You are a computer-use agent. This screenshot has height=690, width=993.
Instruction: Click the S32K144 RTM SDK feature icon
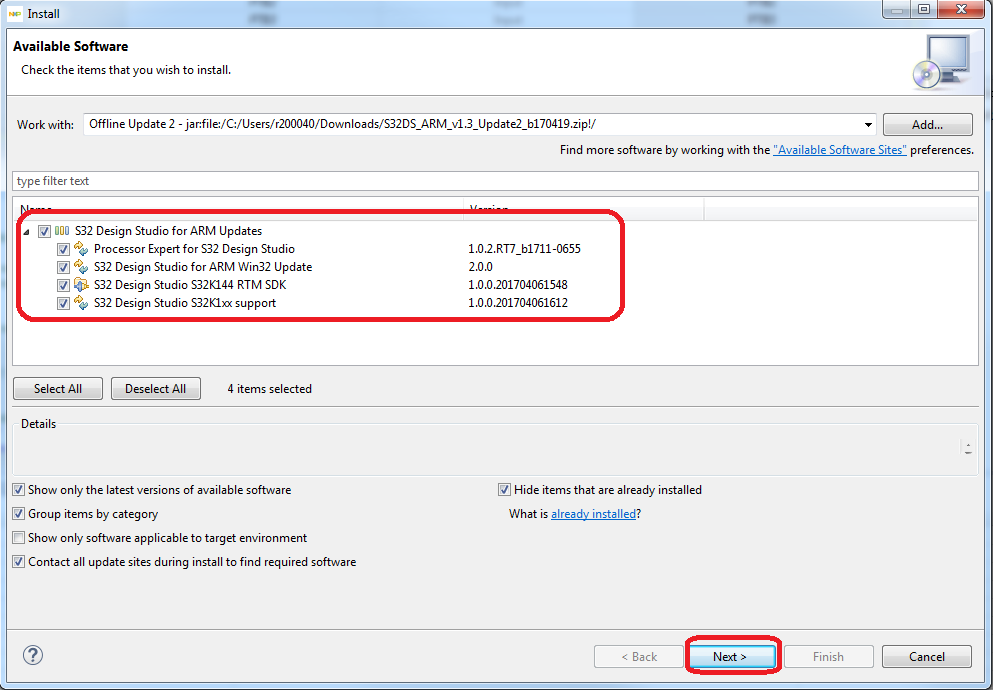tap(81, 284)
